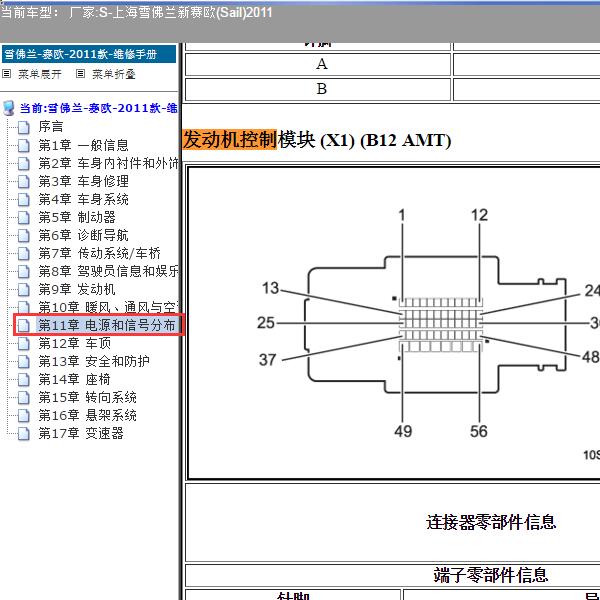Open 第10章 暖风、通风与空调
Viewport: 600px width, 600px height.
point(108,307)
